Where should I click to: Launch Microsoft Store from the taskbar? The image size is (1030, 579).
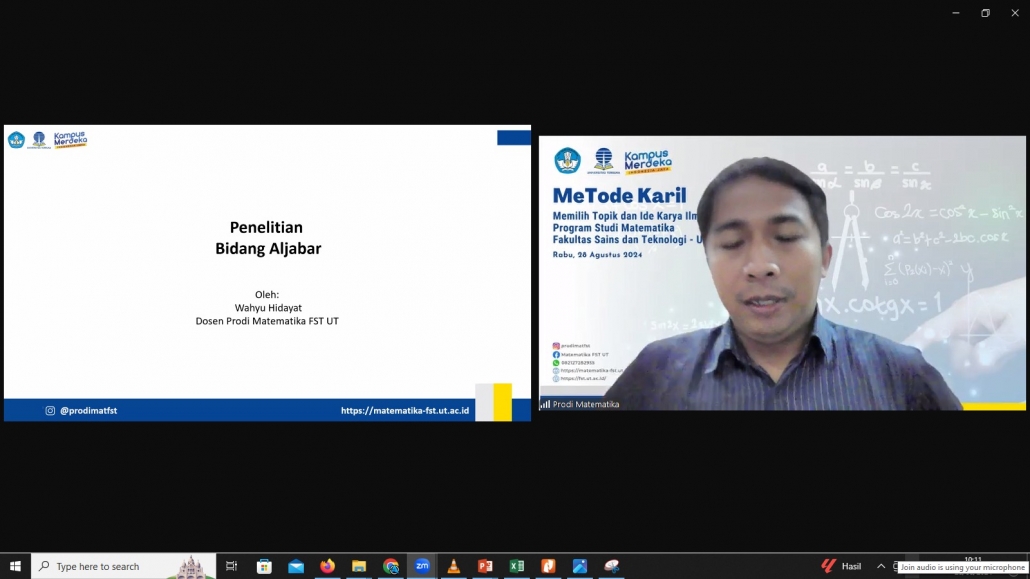pyautogui.click(x=264, y=566)
